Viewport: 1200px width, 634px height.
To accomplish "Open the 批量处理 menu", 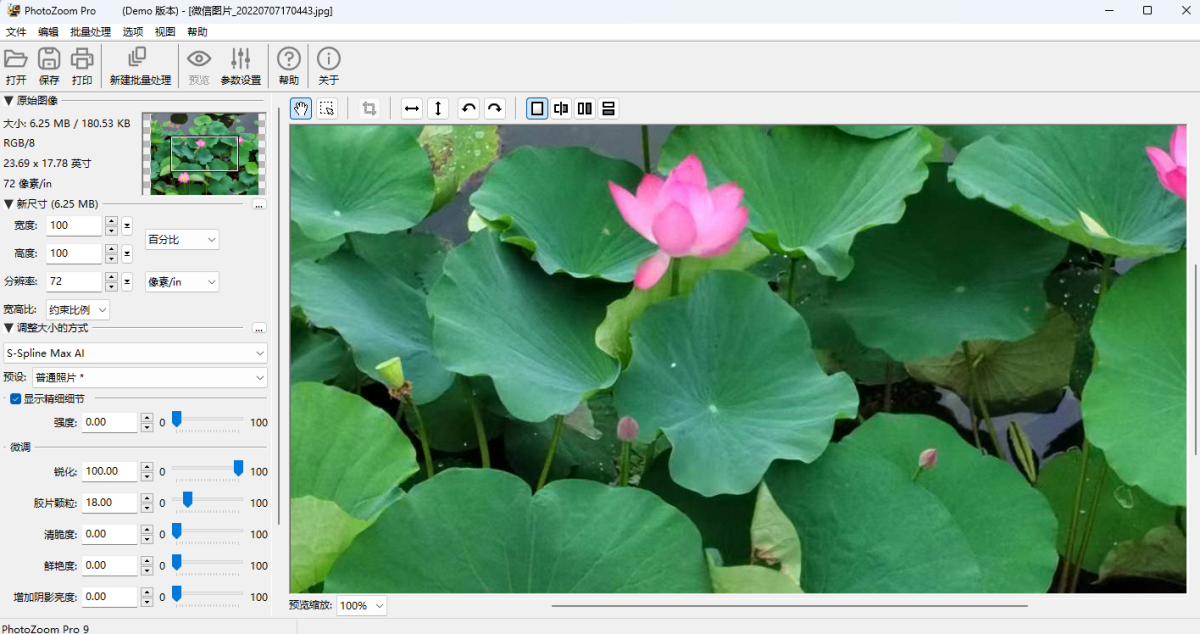I will pos(90,32).
